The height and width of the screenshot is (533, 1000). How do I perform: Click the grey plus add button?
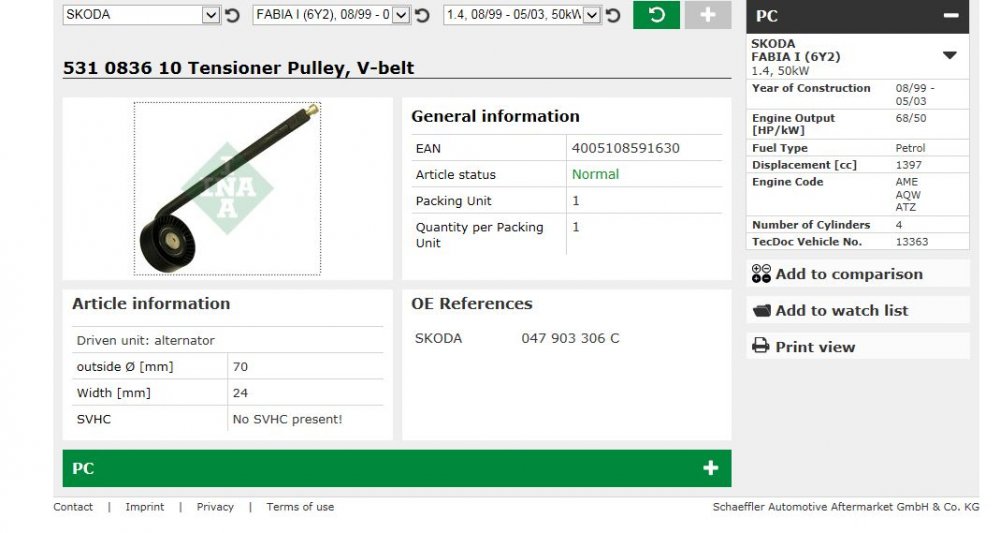[708, 15]
